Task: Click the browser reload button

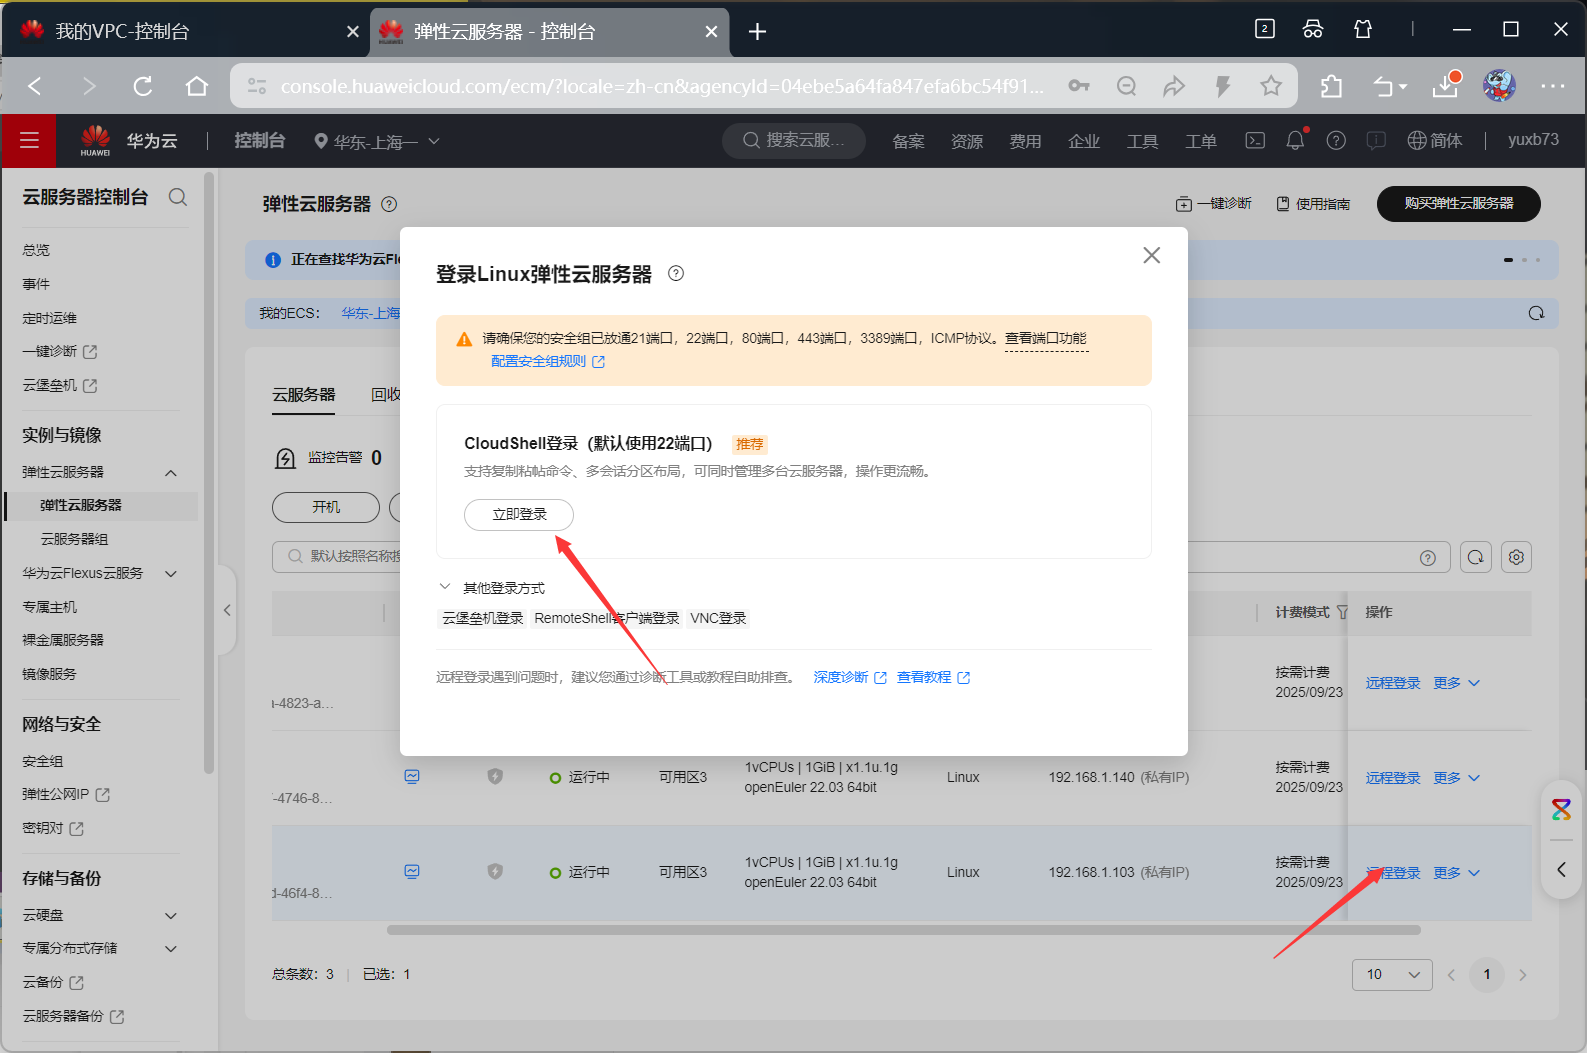Action: pyautogui.click(x=143, y=87)
